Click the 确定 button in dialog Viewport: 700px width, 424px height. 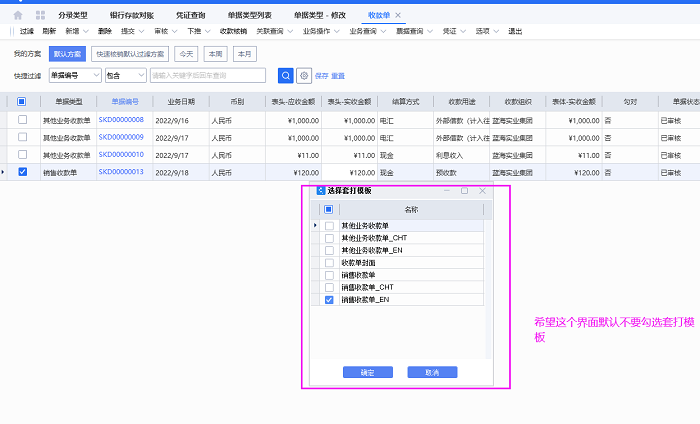pos(366,372)
